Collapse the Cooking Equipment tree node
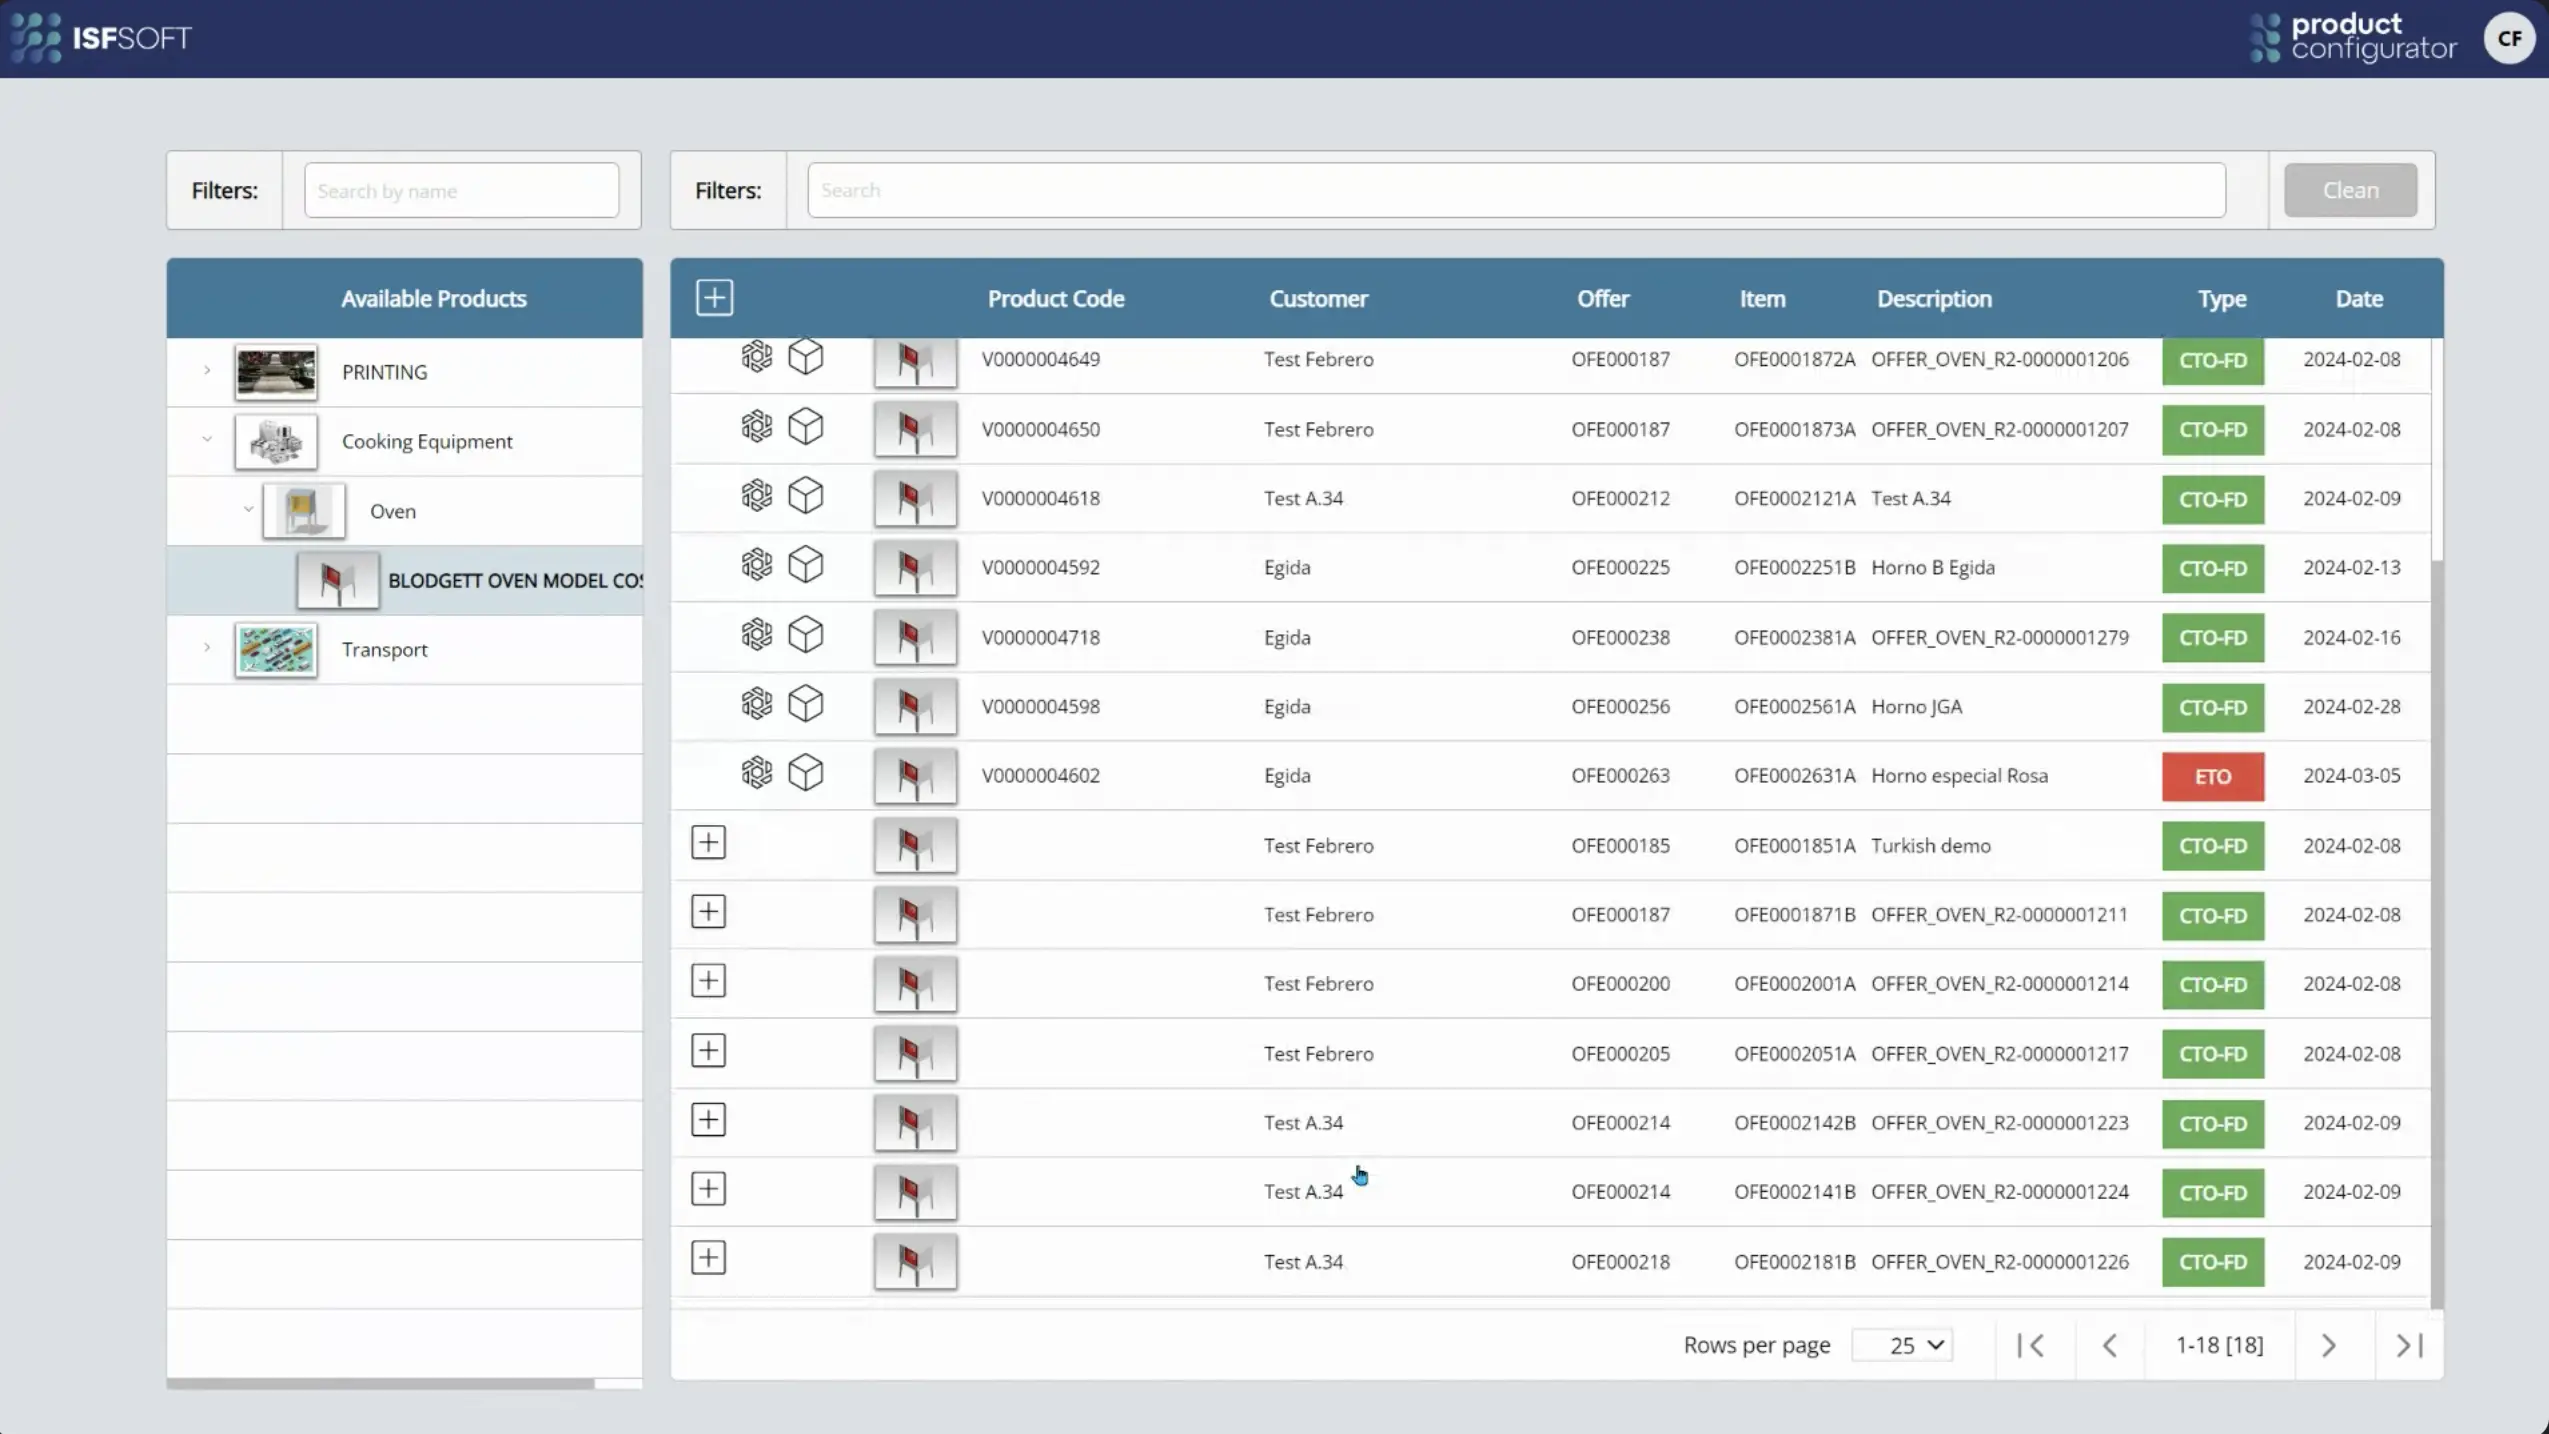The image size is (2549, 1434). (207, 440)
